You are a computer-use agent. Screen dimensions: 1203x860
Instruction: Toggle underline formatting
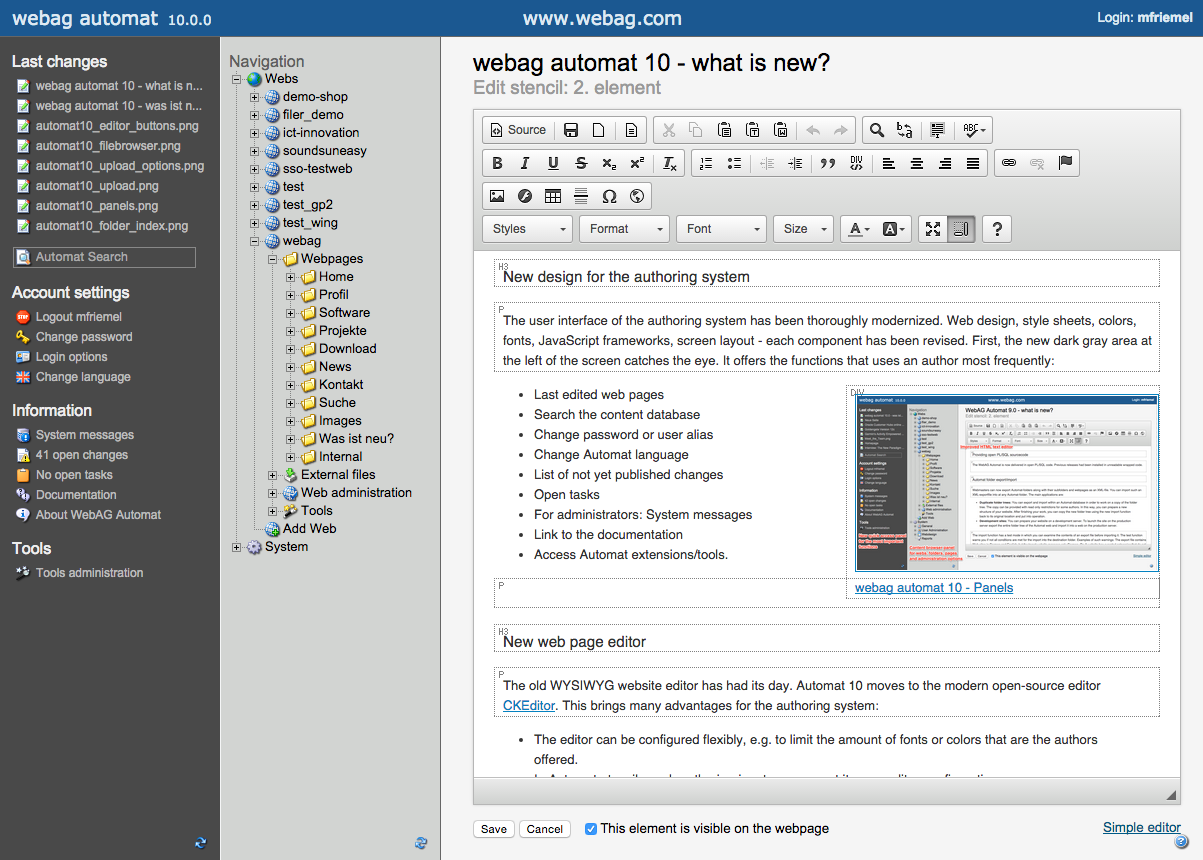pos(553,164)
